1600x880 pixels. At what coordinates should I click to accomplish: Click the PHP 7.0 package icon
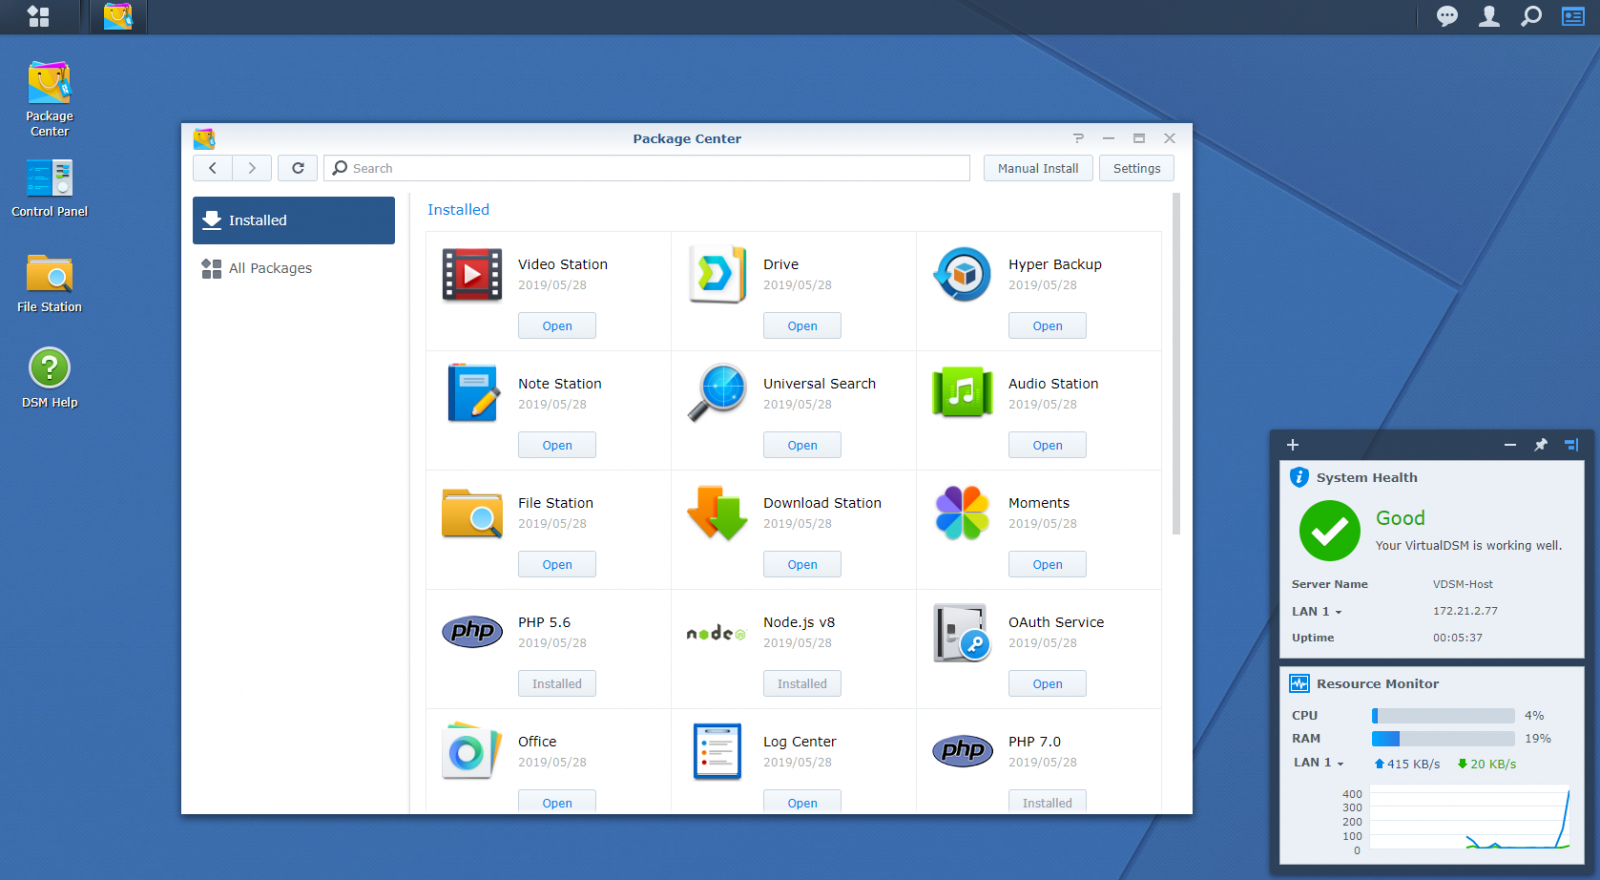tap(962, 750)
